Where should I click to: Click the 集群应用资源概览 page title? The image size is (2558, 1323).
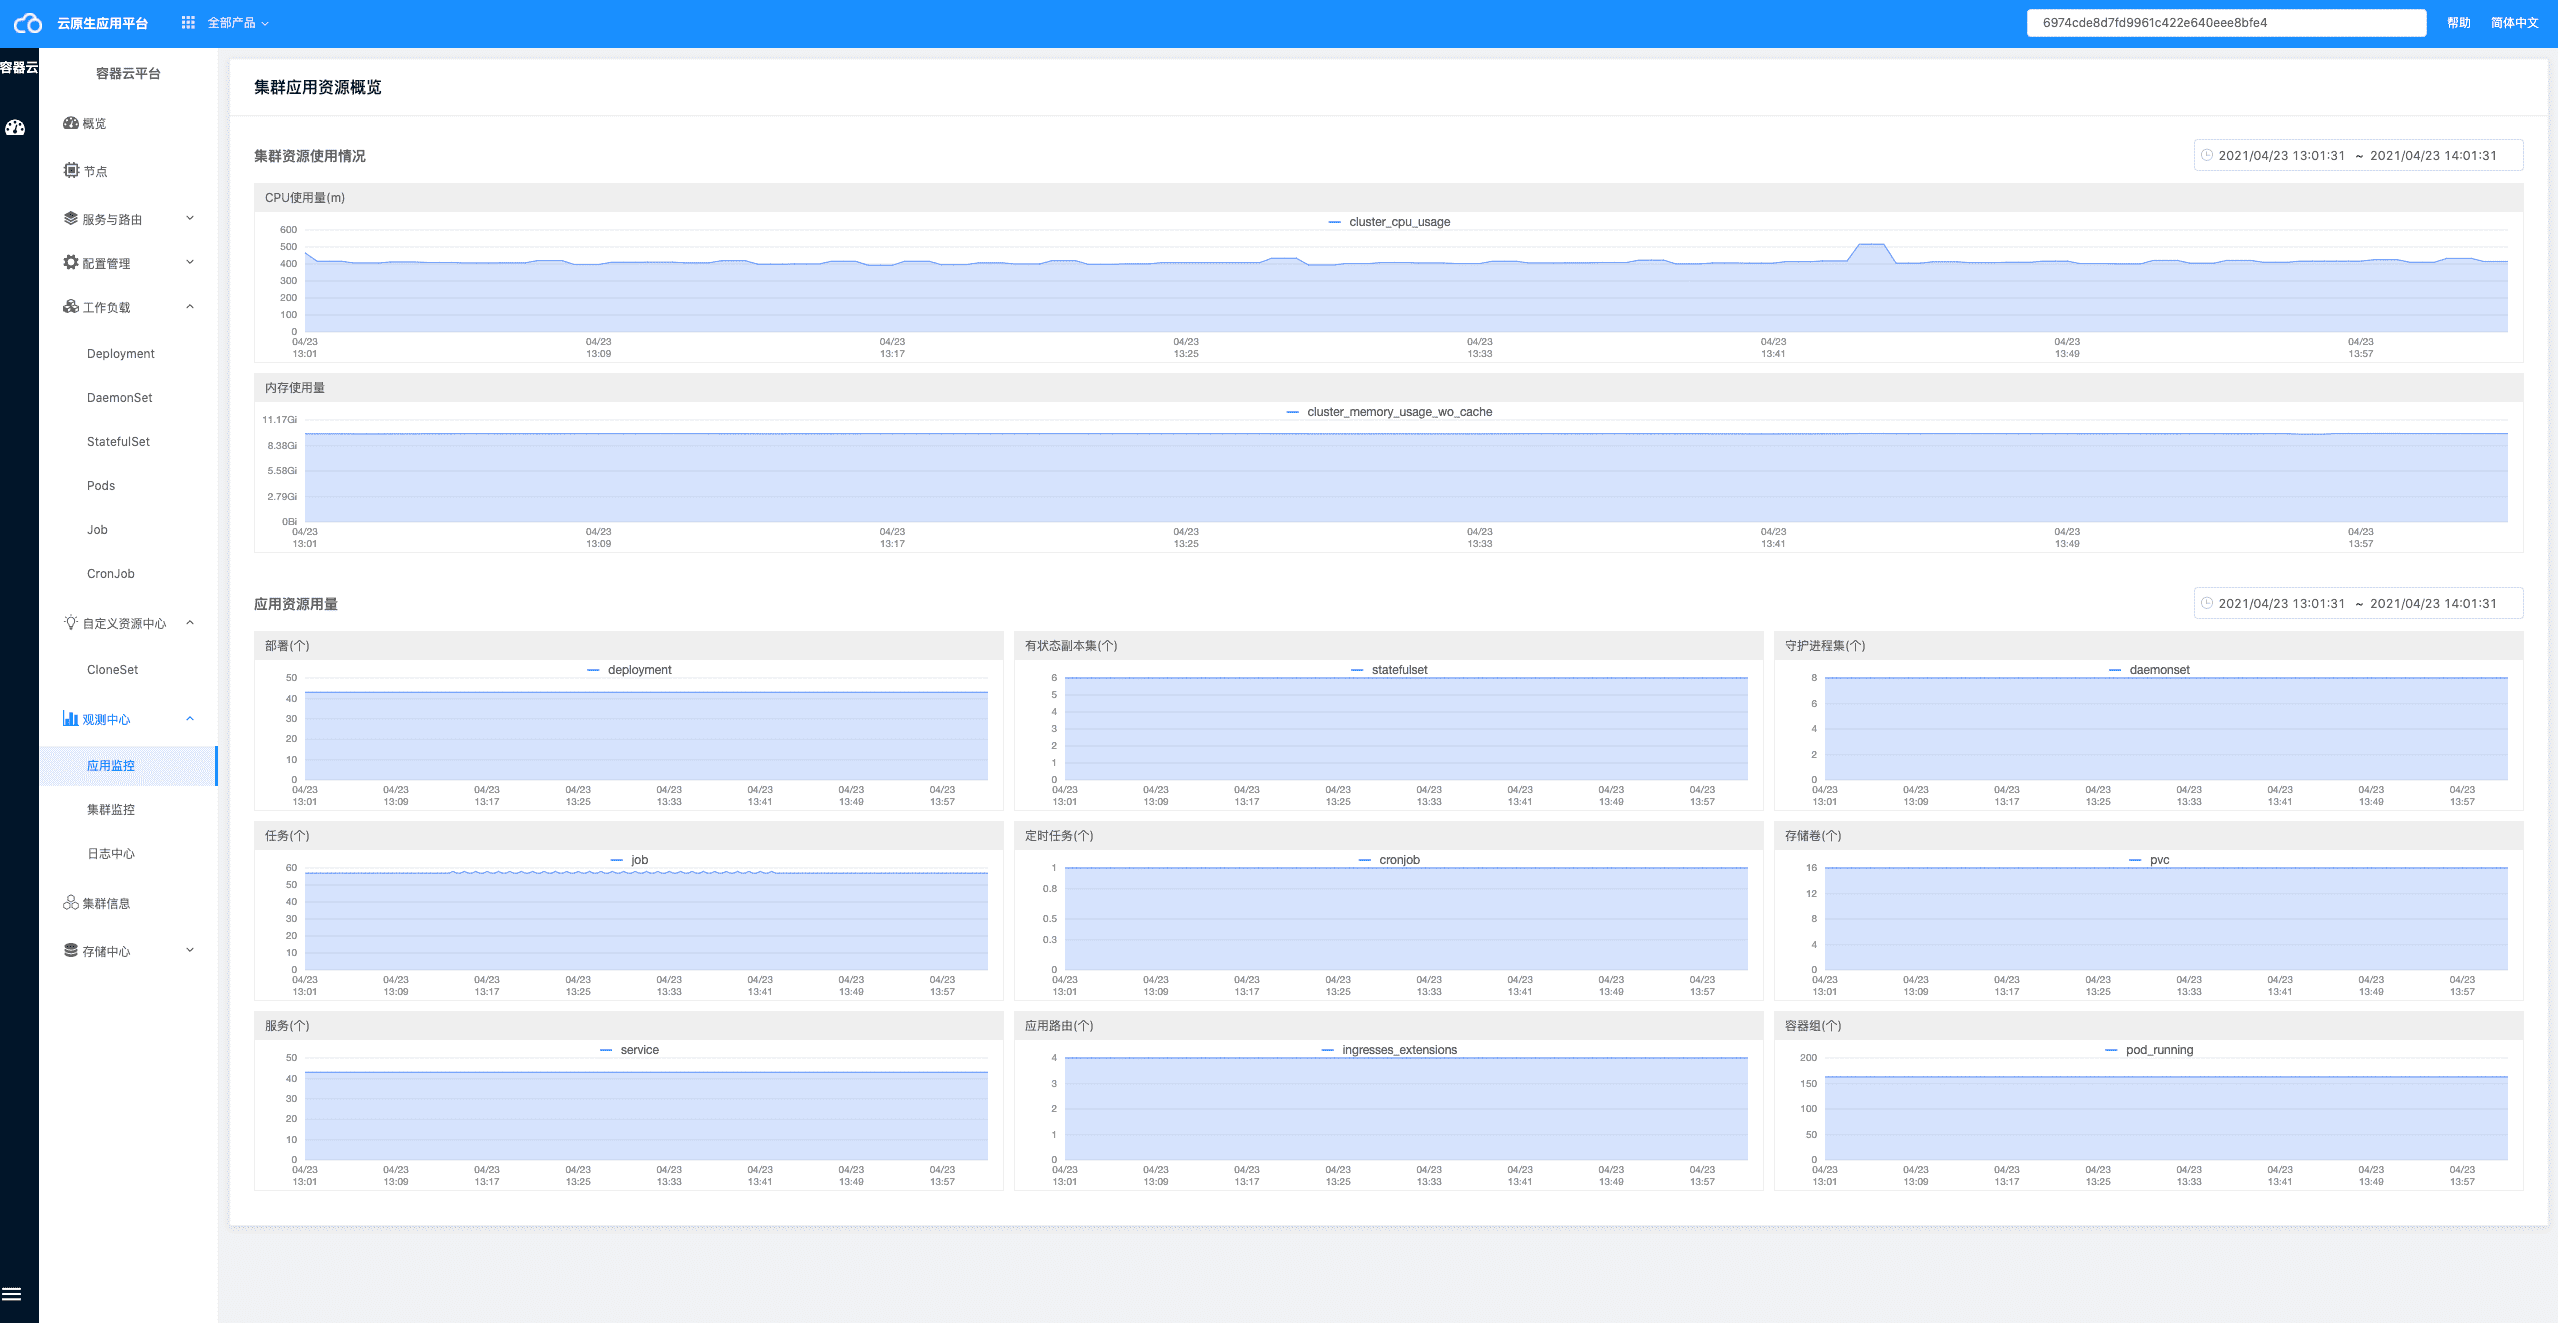(317, 88)
